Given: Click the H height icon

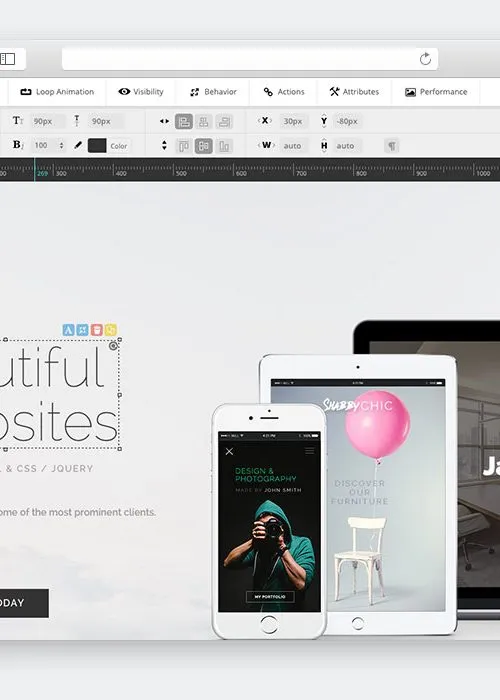Looking at the screenshot, I should pyautogui.click(x=324, y=146).
